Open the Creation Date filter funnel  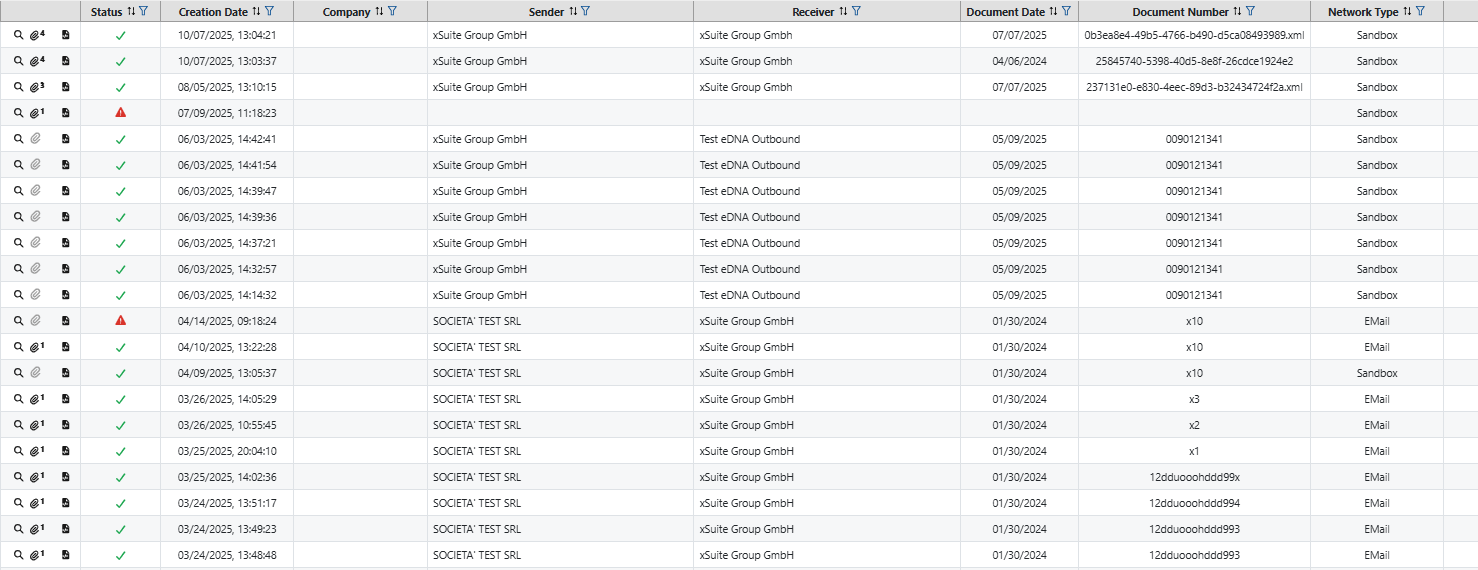(x=270, y=11)
